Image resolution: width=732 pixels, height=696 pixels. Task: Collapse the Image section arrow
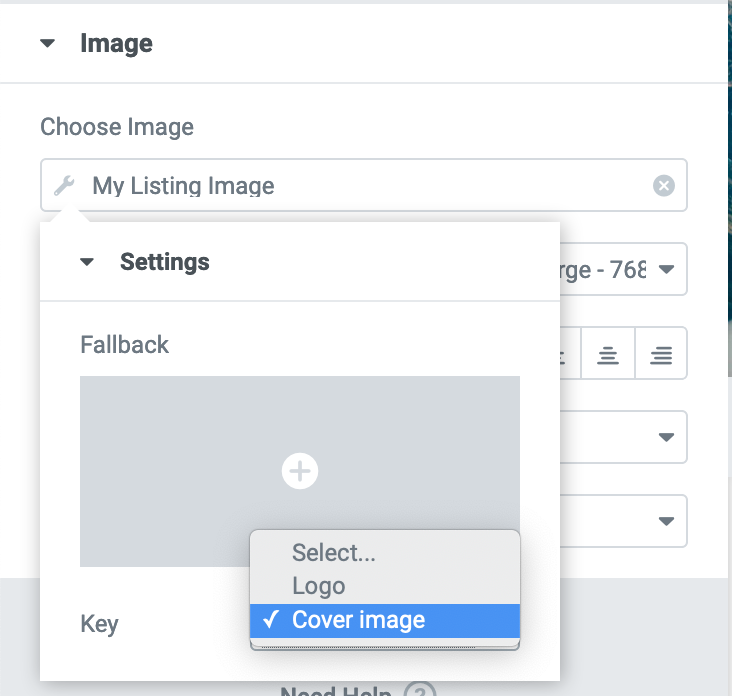coord(48,43)
